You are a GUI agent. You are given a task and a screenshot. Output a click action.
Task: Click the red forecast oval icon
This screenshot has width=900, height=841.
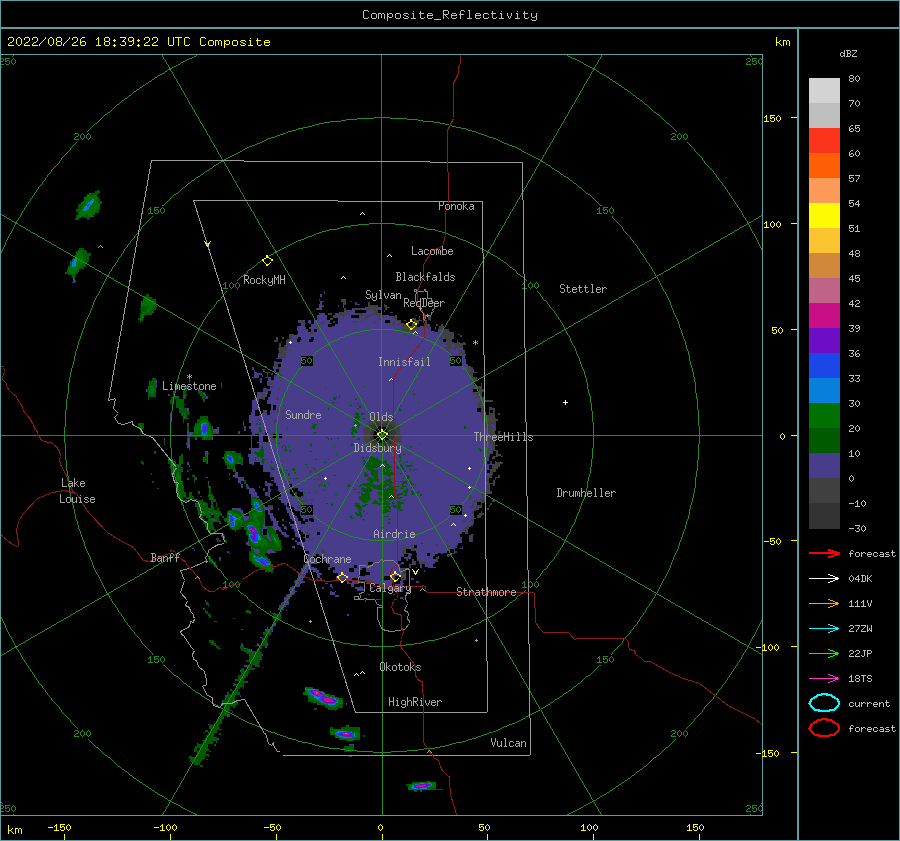(x=824, y=728)
